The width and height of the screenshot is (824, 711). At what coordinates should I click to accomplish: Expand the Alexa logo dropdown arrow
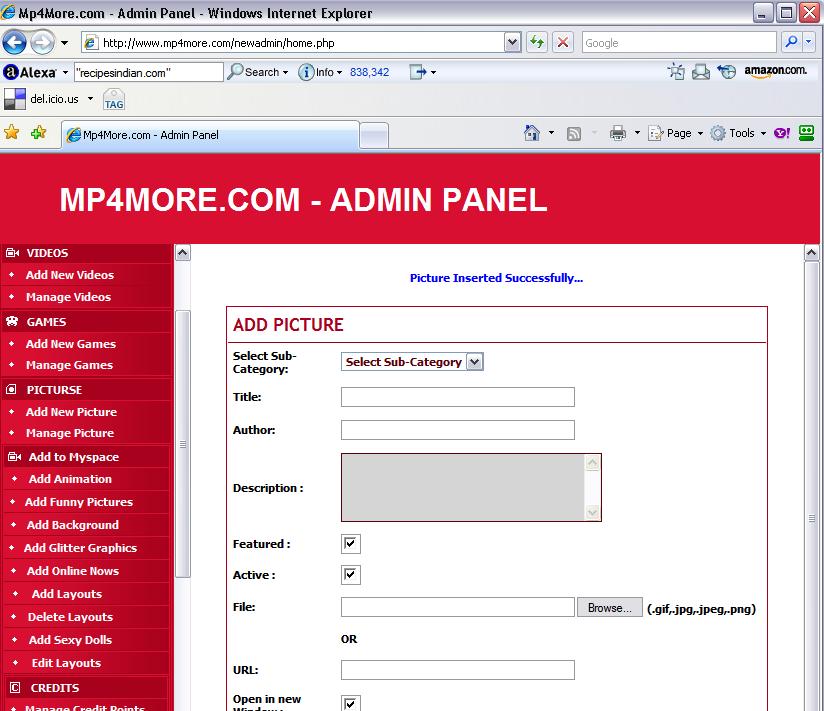65,72
